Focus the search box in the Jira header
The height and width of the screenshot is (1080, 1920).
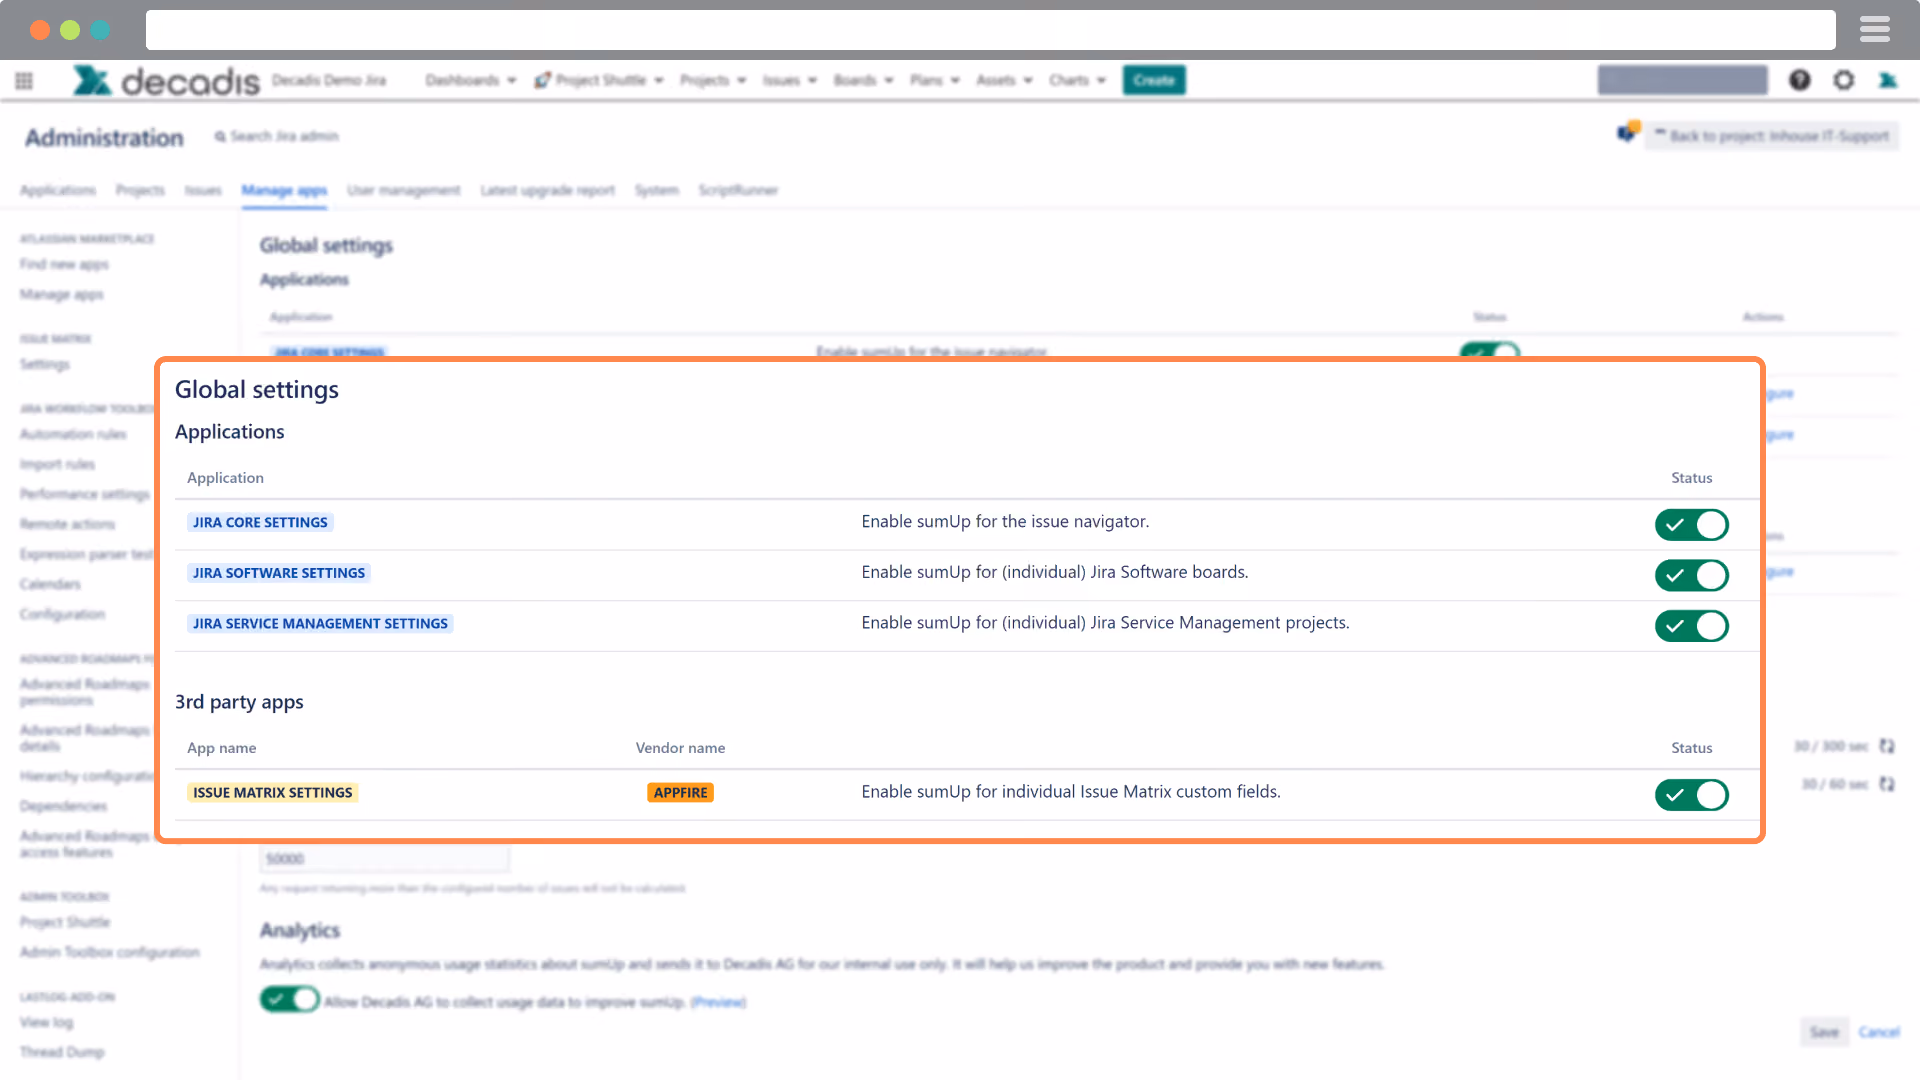(1682, 80)
